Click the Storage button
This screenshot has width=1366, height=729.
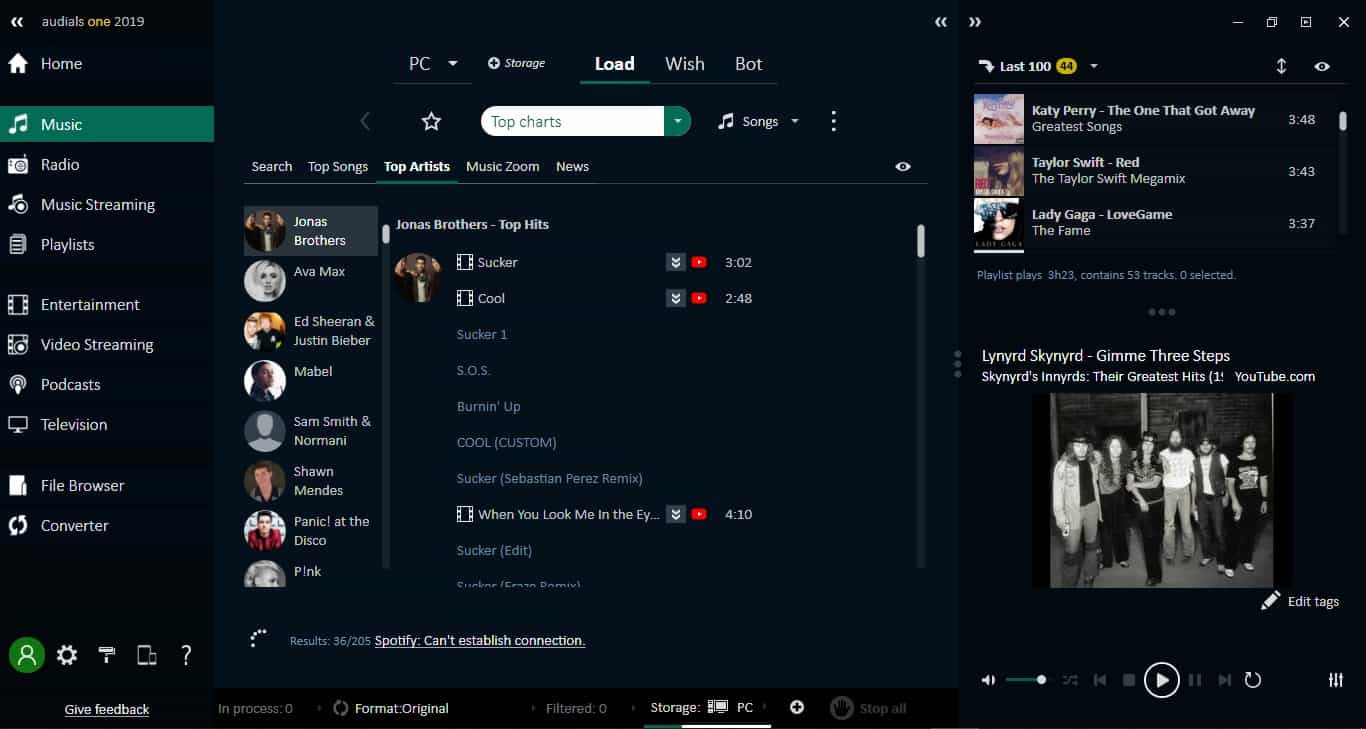click(516, 63)
